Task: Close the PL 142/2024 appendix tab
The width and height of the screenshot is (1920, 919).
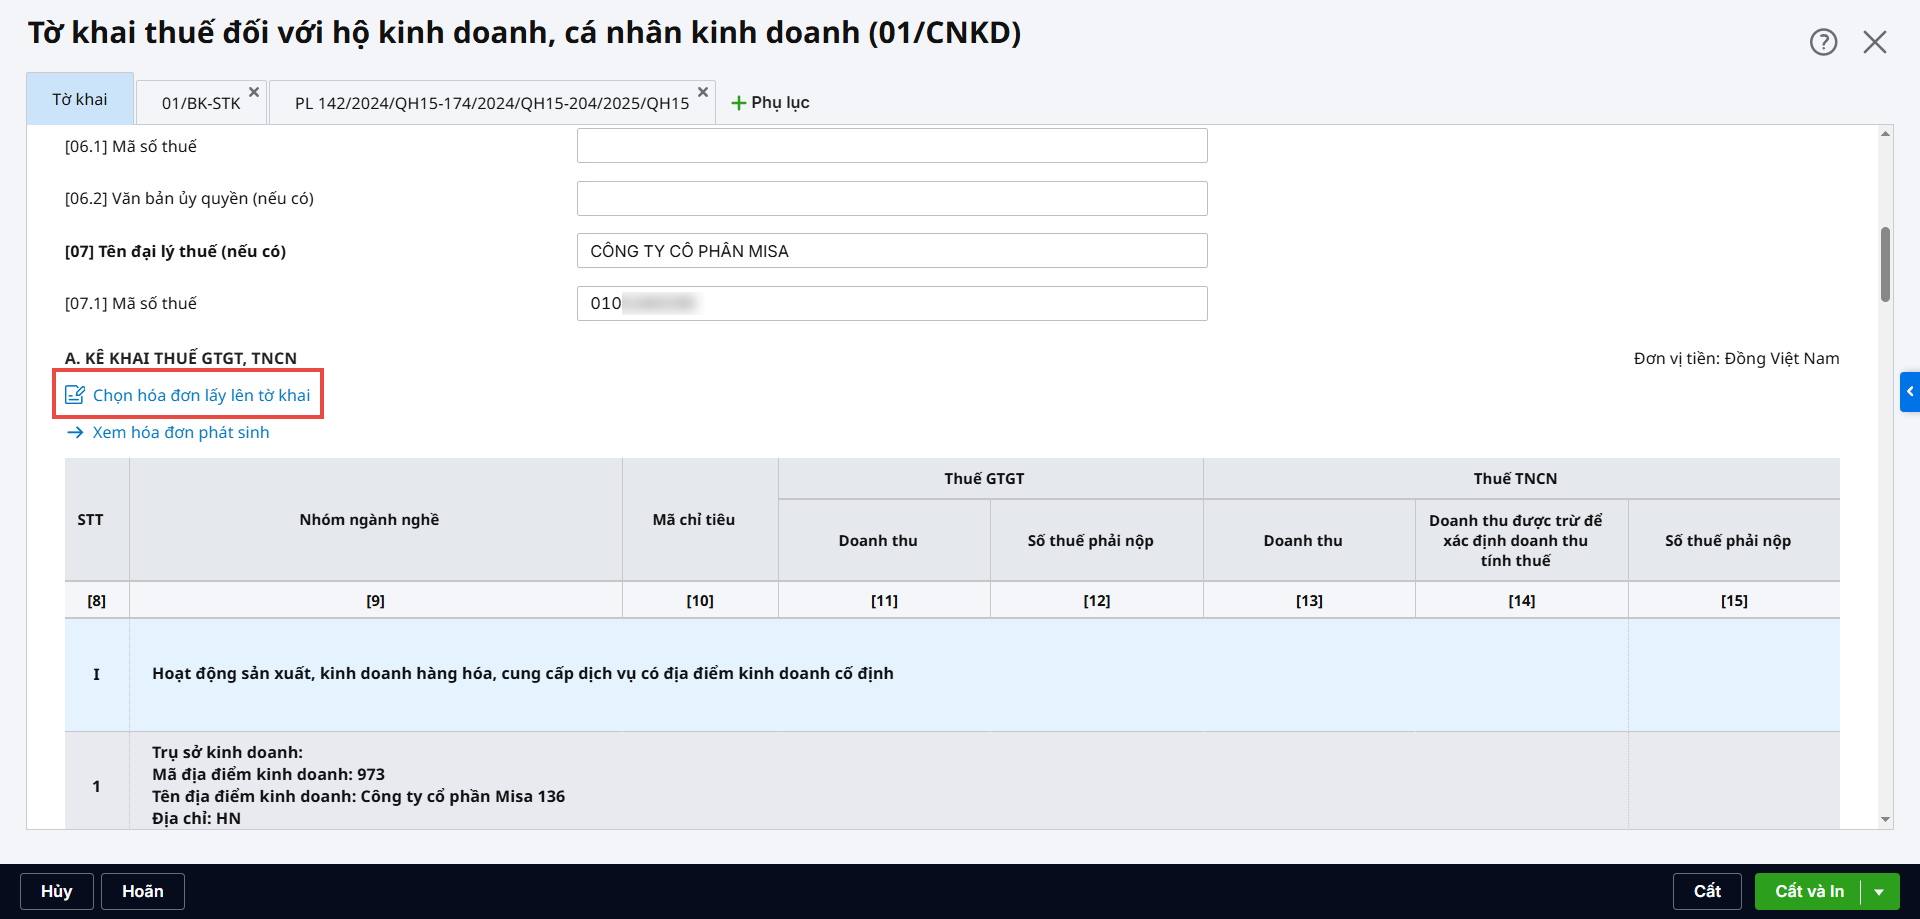Action: 703,92
